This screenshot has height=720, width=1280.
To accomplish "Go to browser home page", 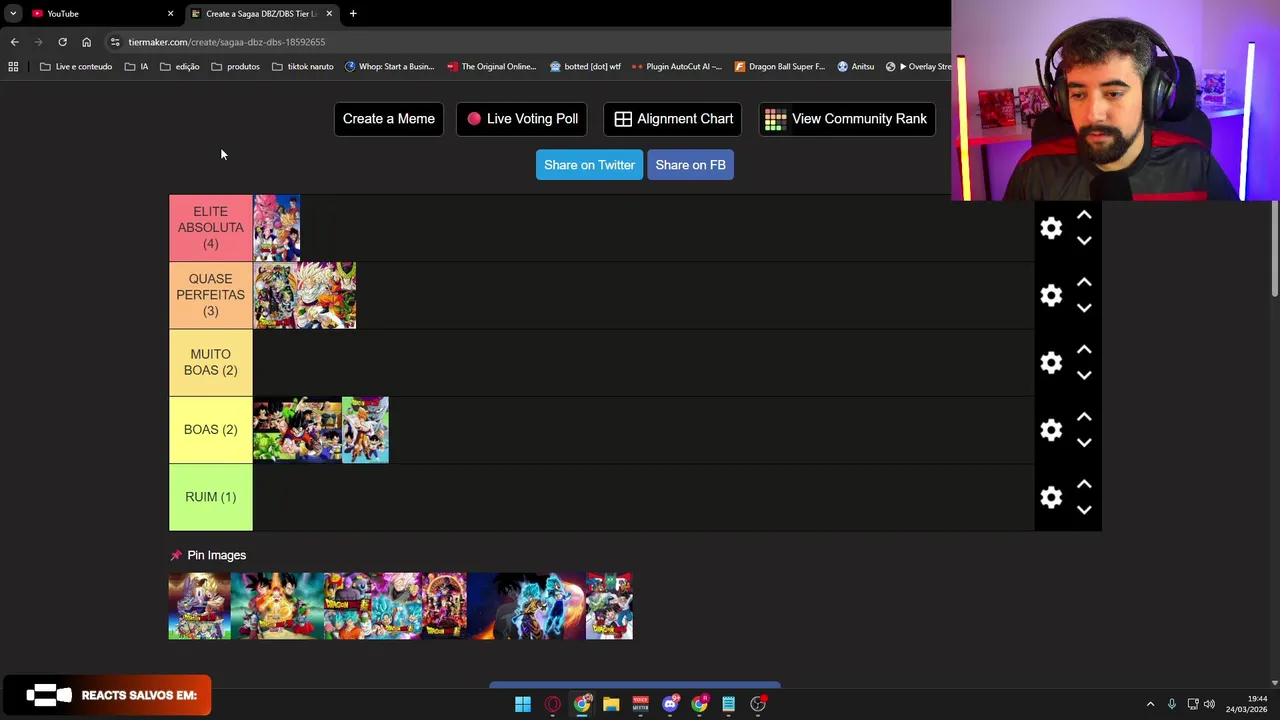I will click(x=86, y=42).
